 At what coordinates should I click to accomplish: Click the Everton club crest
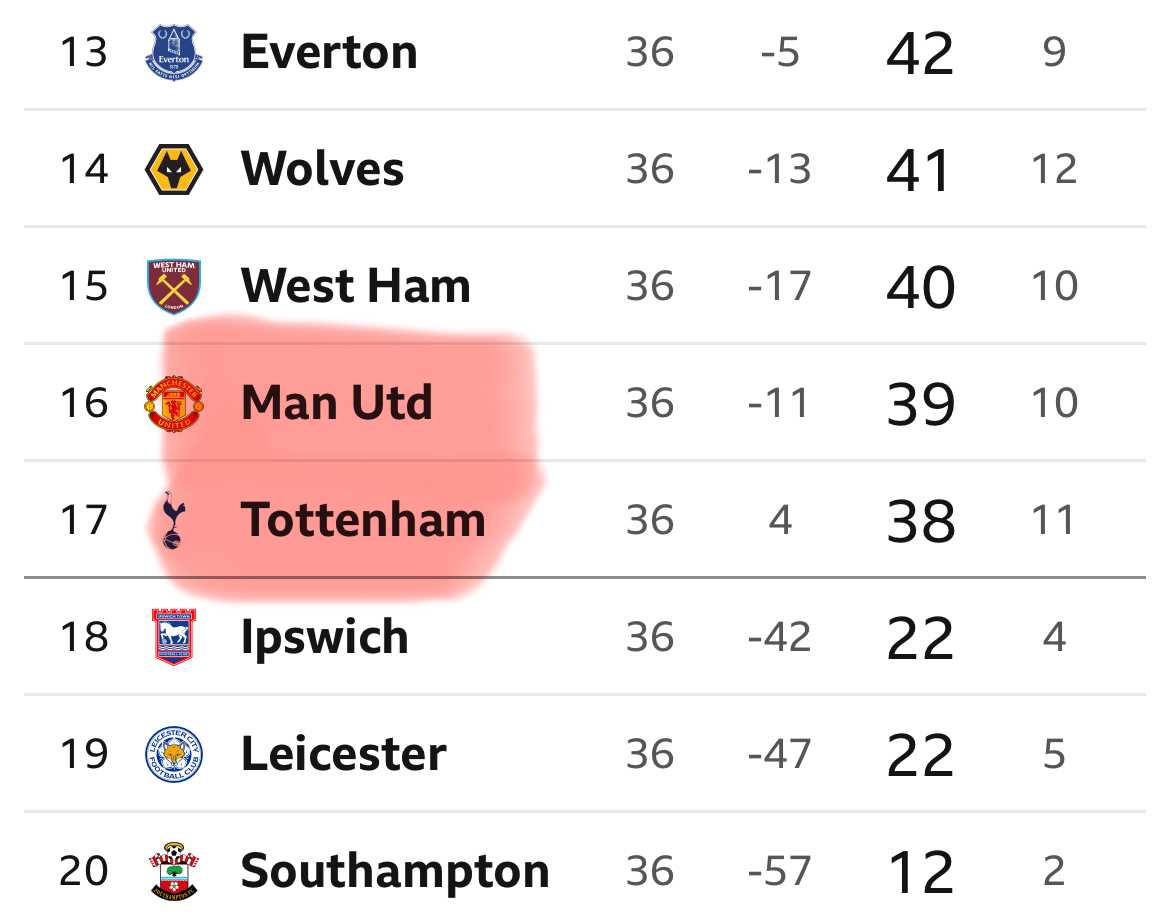click(174, 52)
